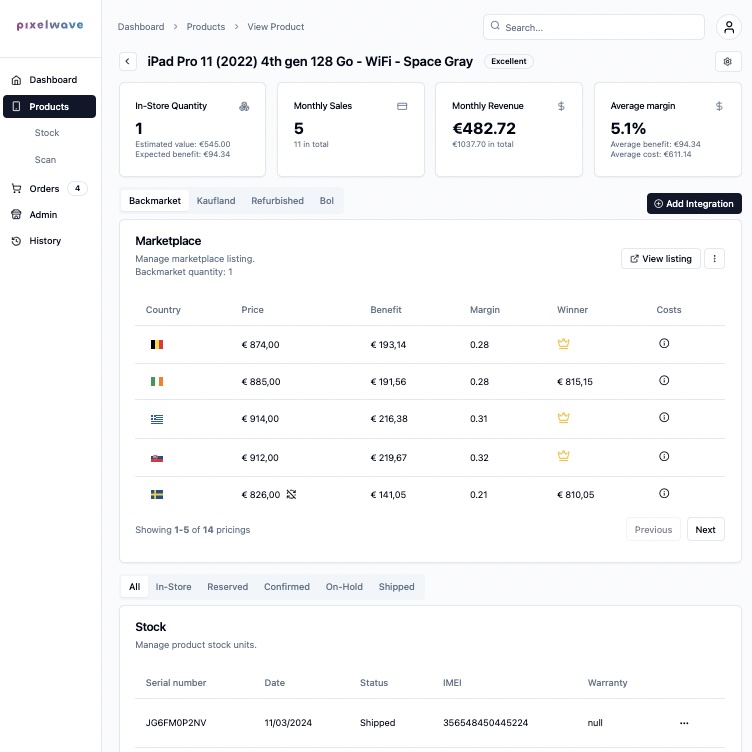Click the Dashboard breadcrumb link
Image resolution: width=752 pixels, height=752 pixels.
click(141, 27)
